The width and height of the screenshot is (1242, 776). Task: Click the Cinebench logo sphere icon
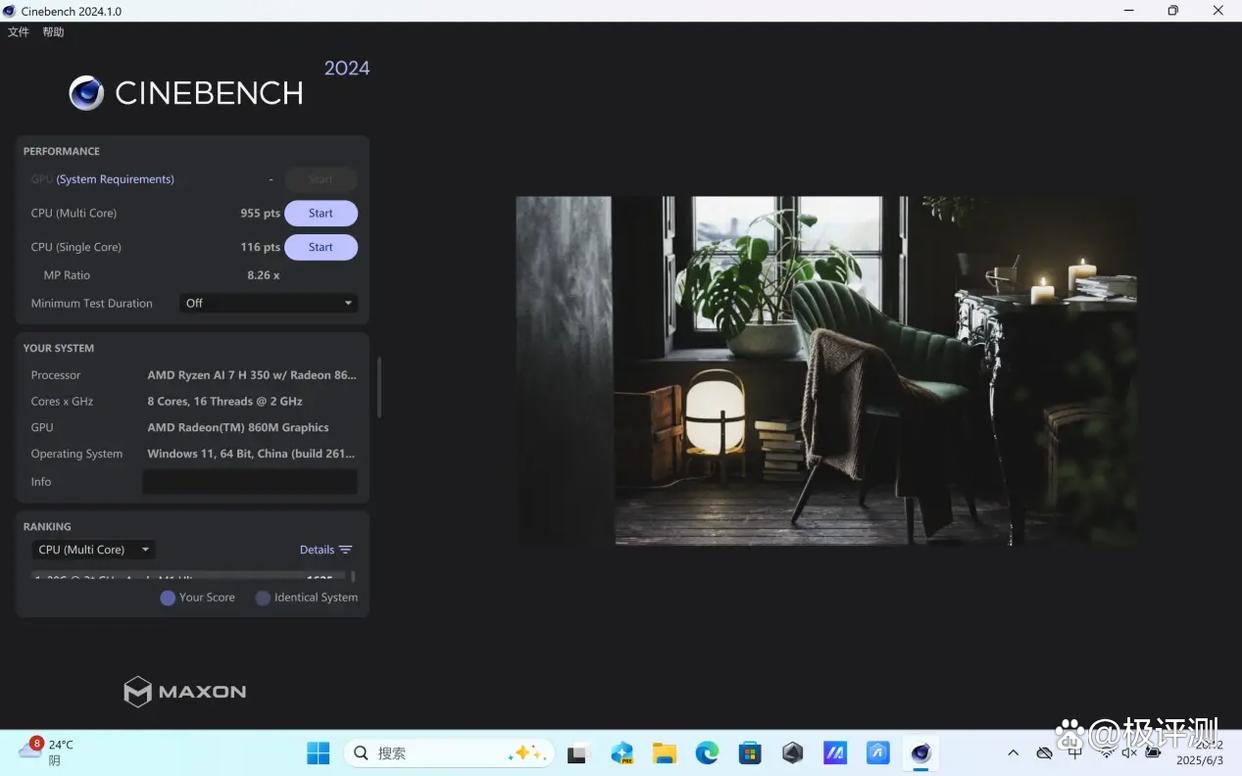(x=86, y=93)
